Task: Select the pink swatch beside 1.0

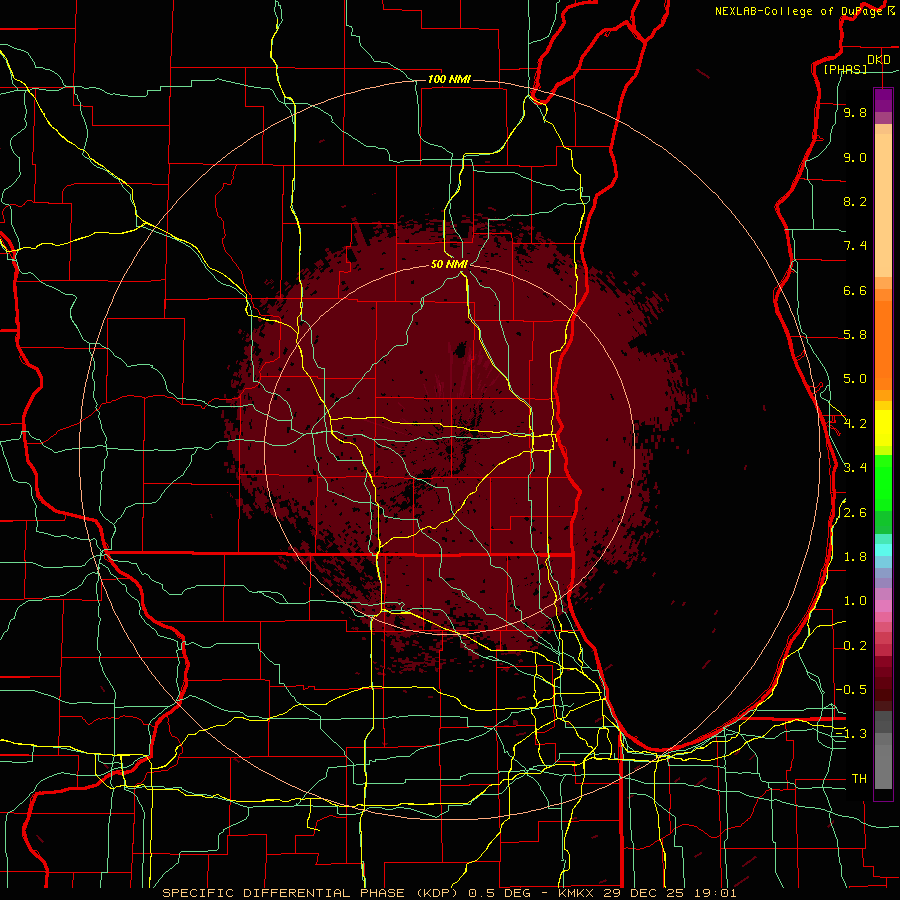Action: click(883, 606)
